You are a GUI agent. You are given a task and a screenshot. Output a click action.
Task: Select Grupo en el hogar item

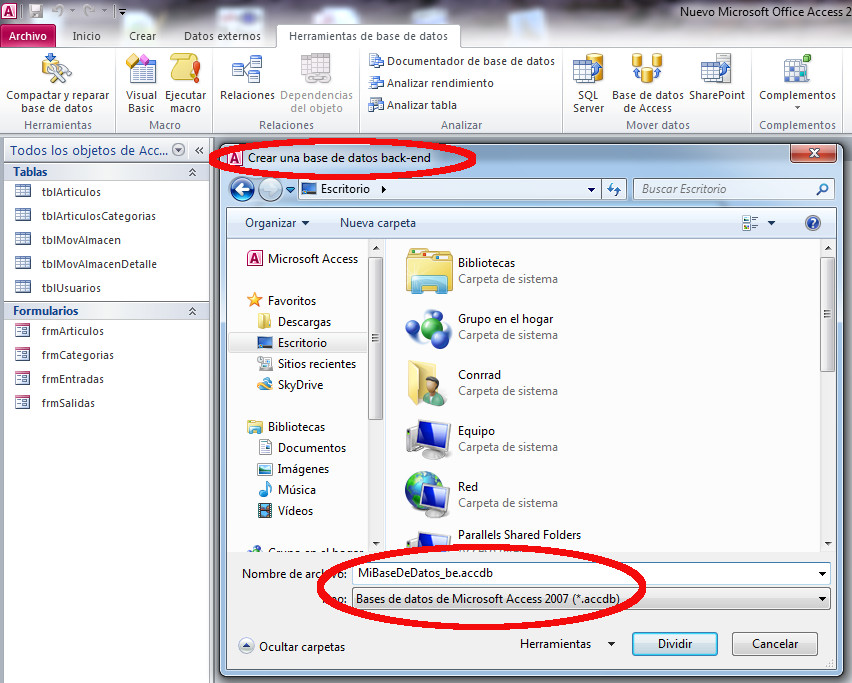(x=481, y=327)
